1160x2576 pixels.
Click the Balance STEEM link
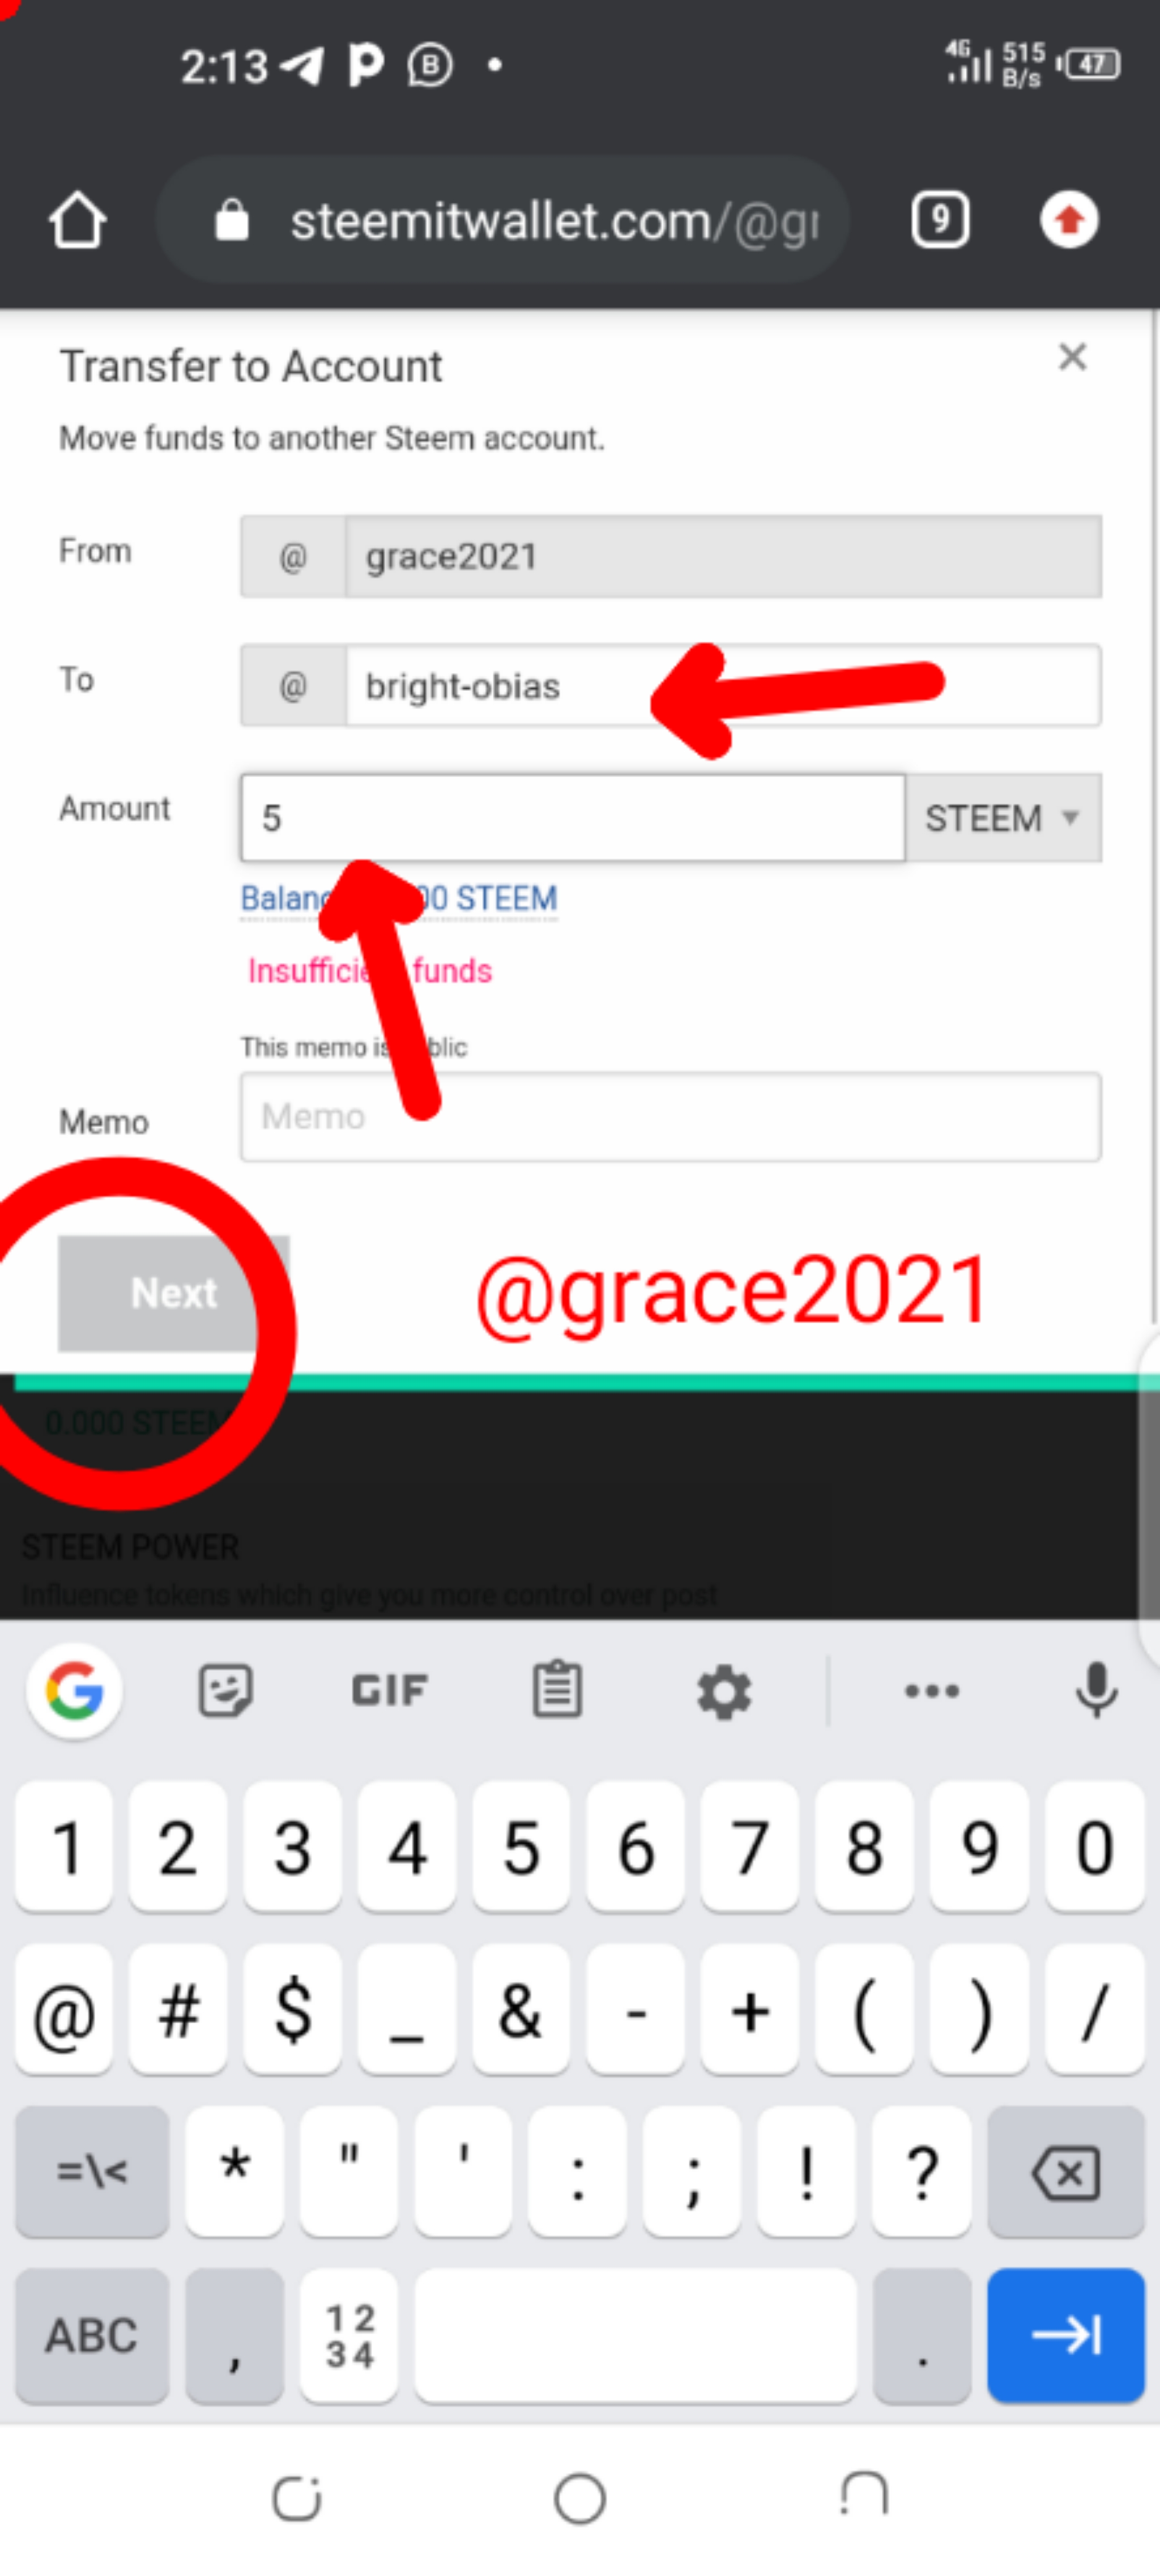(399, 898)
